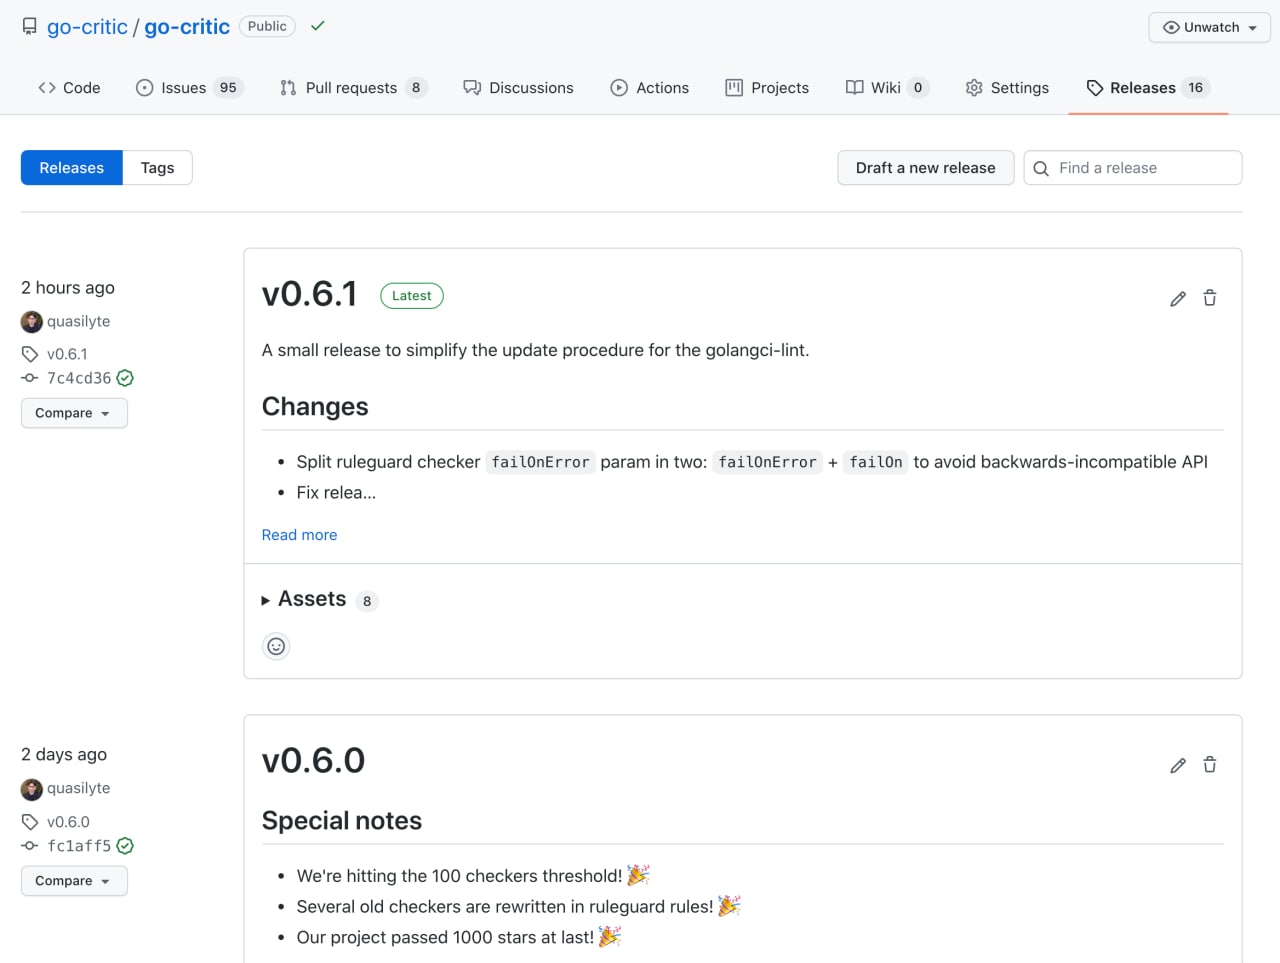Add a reaction with the smiley icon
The image size is (1280, 963).
pos(276,646)
